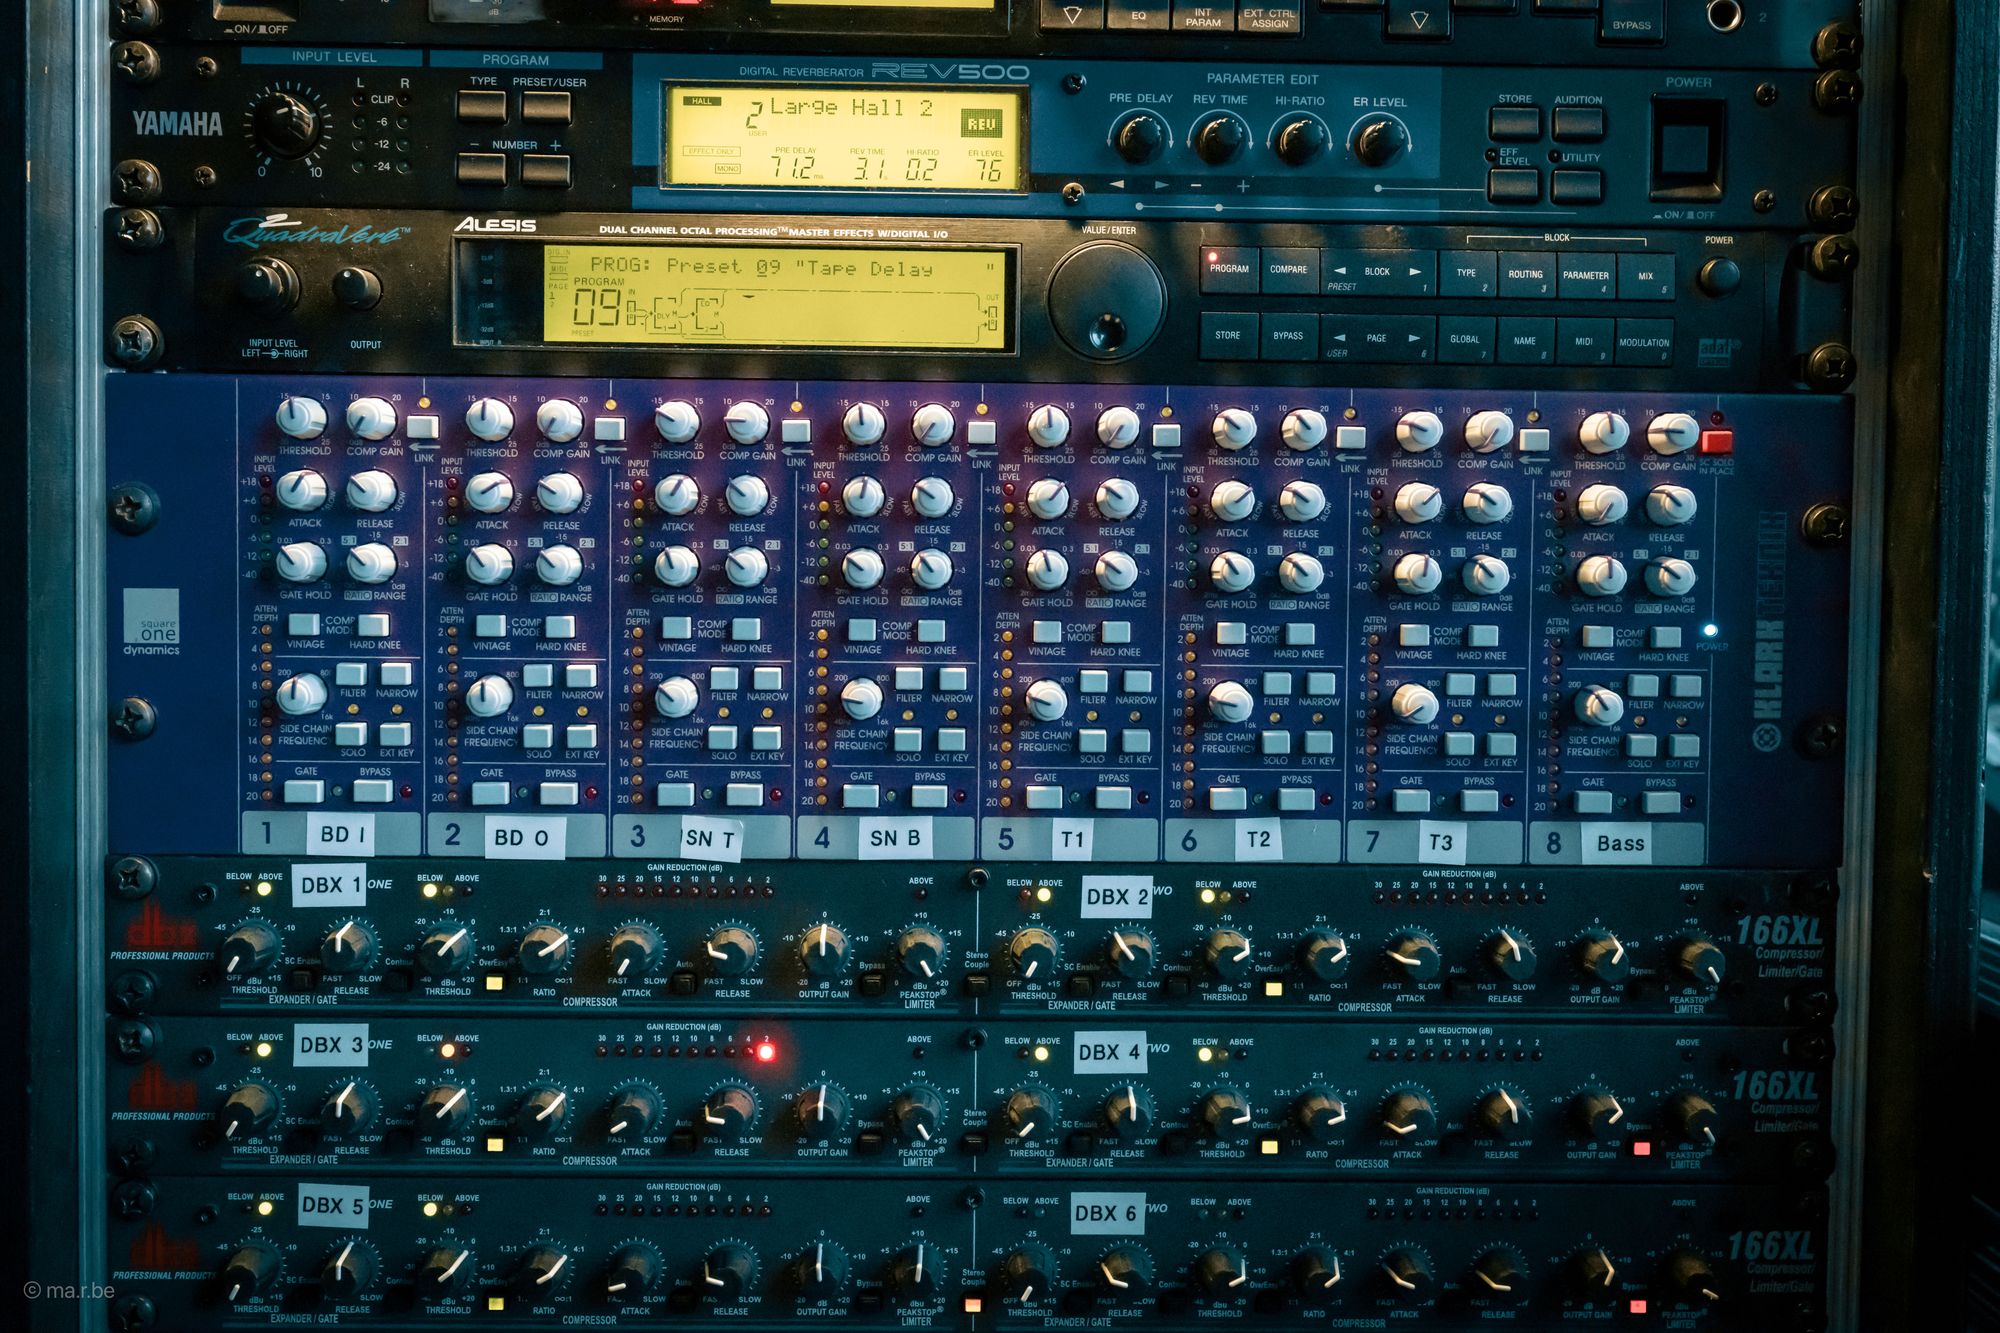The width and height of the screenshot is (2000, 1333).
Task: Click the Alesis VALUE/ENTER wheel
Action: 1105,298
